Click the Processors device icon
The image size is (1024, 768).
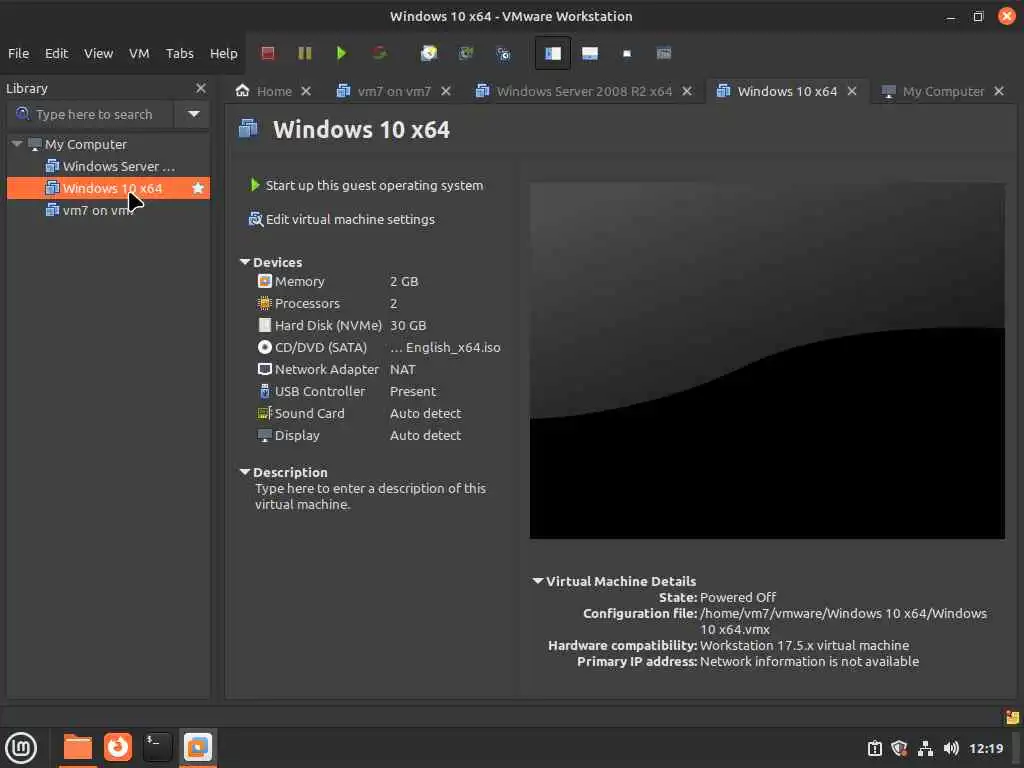[264, 303]
